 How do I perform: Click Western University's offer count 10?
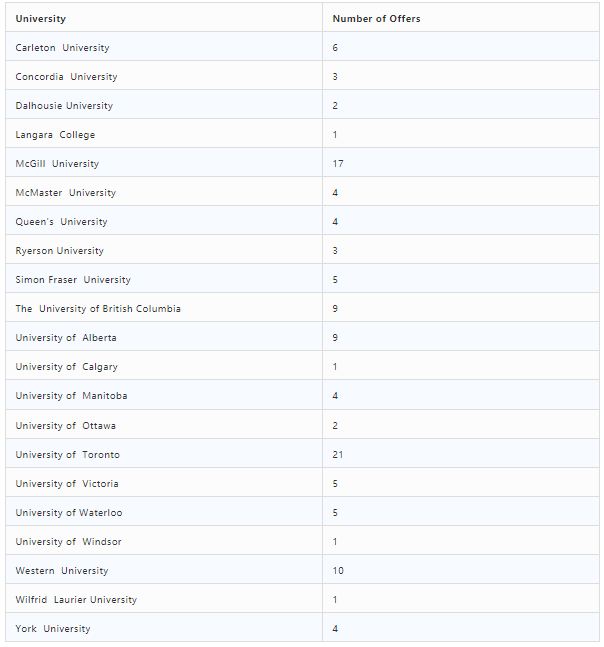[338, 571]
